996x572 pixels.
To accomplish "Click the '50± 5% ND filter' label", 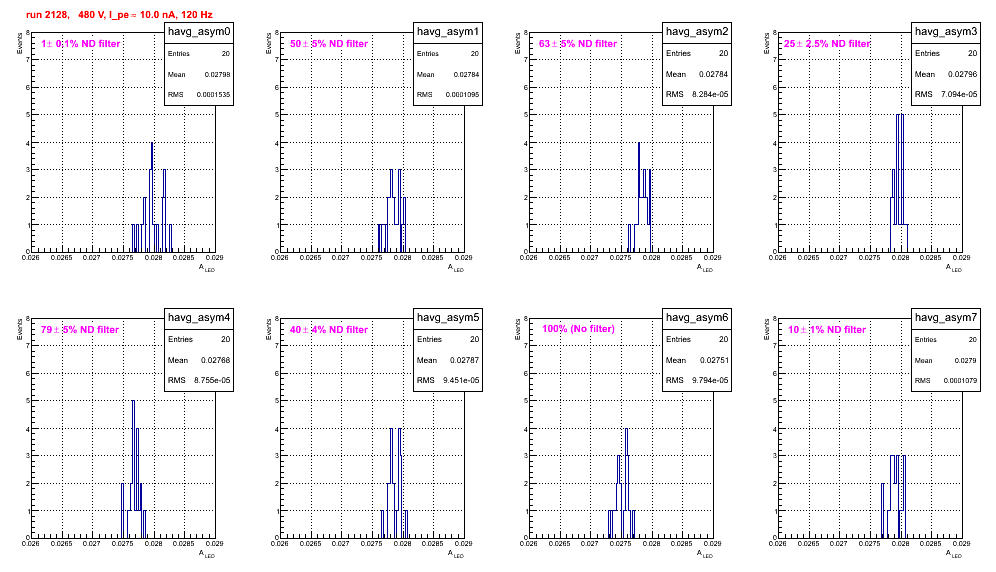I will click(x=329, y=44).
